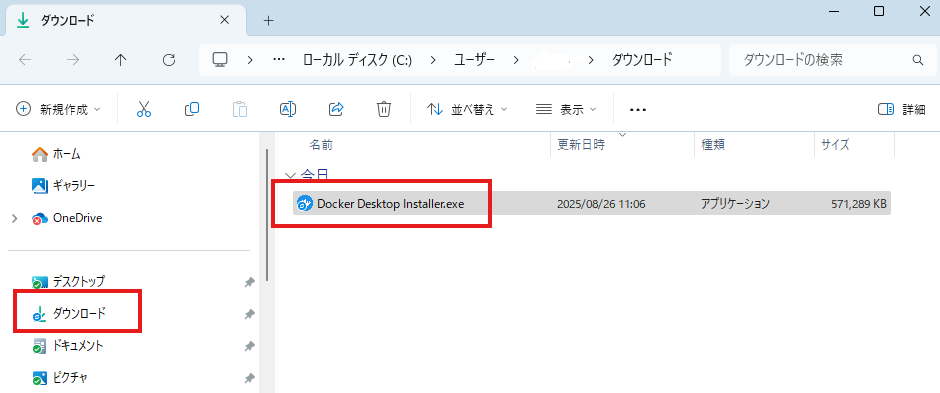Unpin Desktop via its pin icon
Viewport: 940px width, 393px height.
[249, 282]
